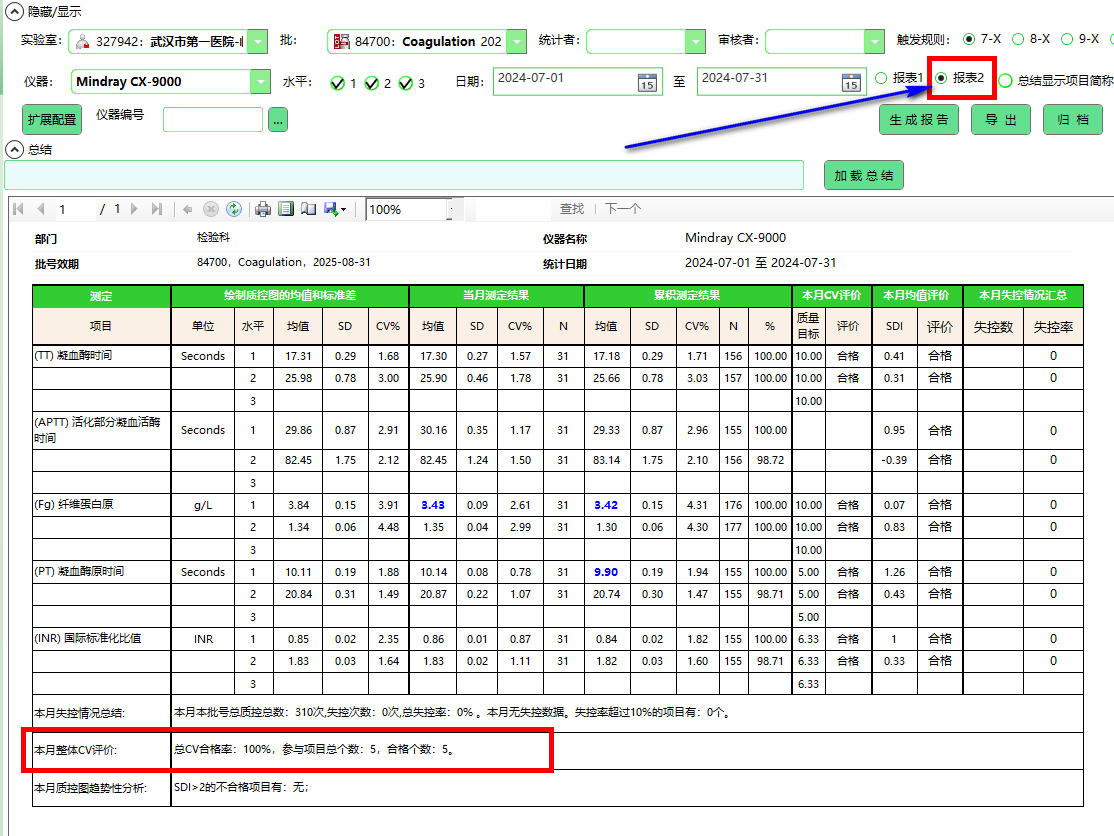The height and width of the screenshot is (836, 1114).
Task: Click the print report icon
Action: pyautogui.click(x=263, y=209)
